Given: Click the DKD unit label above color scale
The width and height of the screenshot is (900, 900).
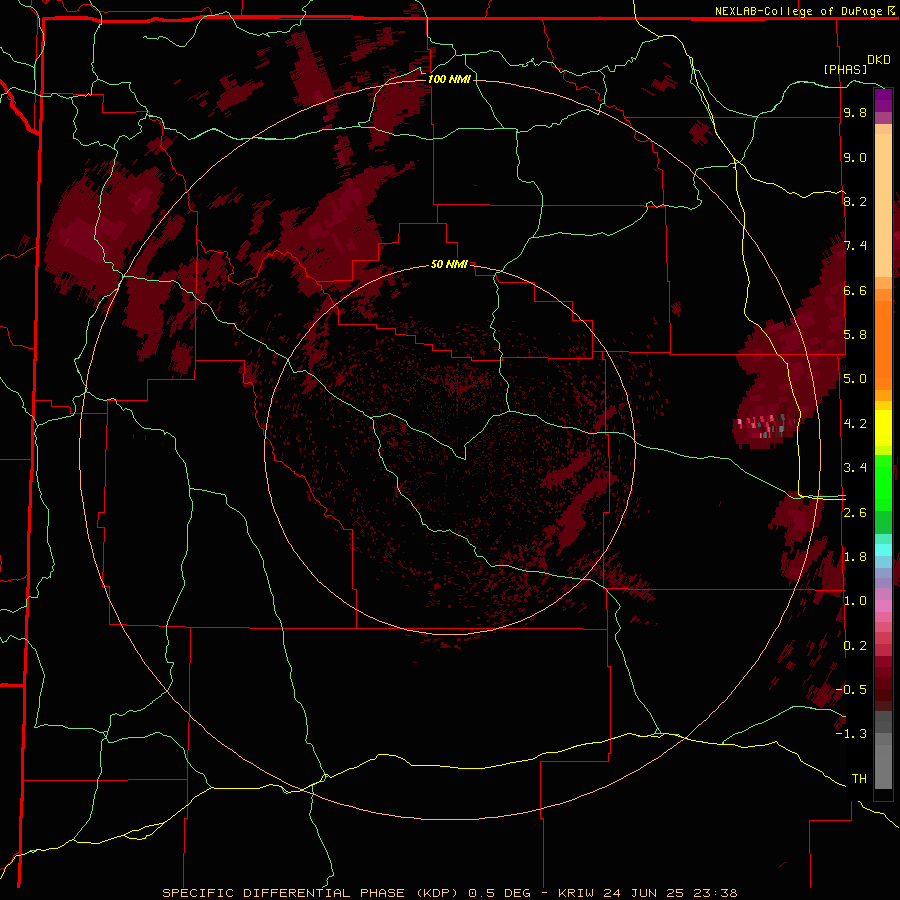Looking at the screenshot, I should coord(878,60).
